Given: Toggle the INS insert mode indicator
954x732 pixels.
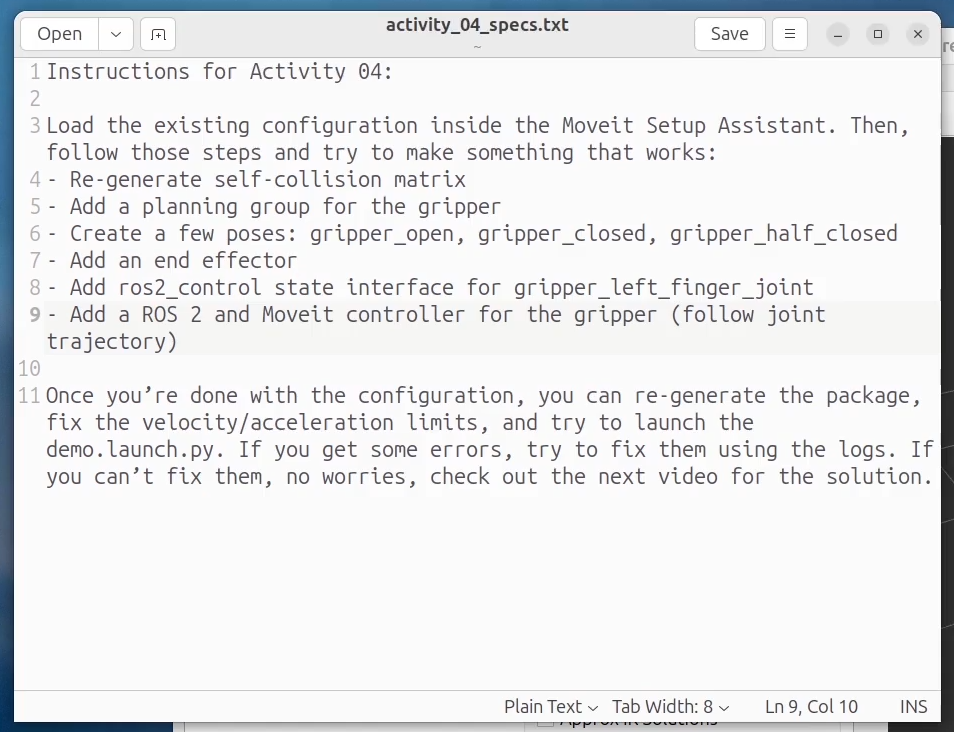Looking at the screenshot, I should [x=913, y=706].
